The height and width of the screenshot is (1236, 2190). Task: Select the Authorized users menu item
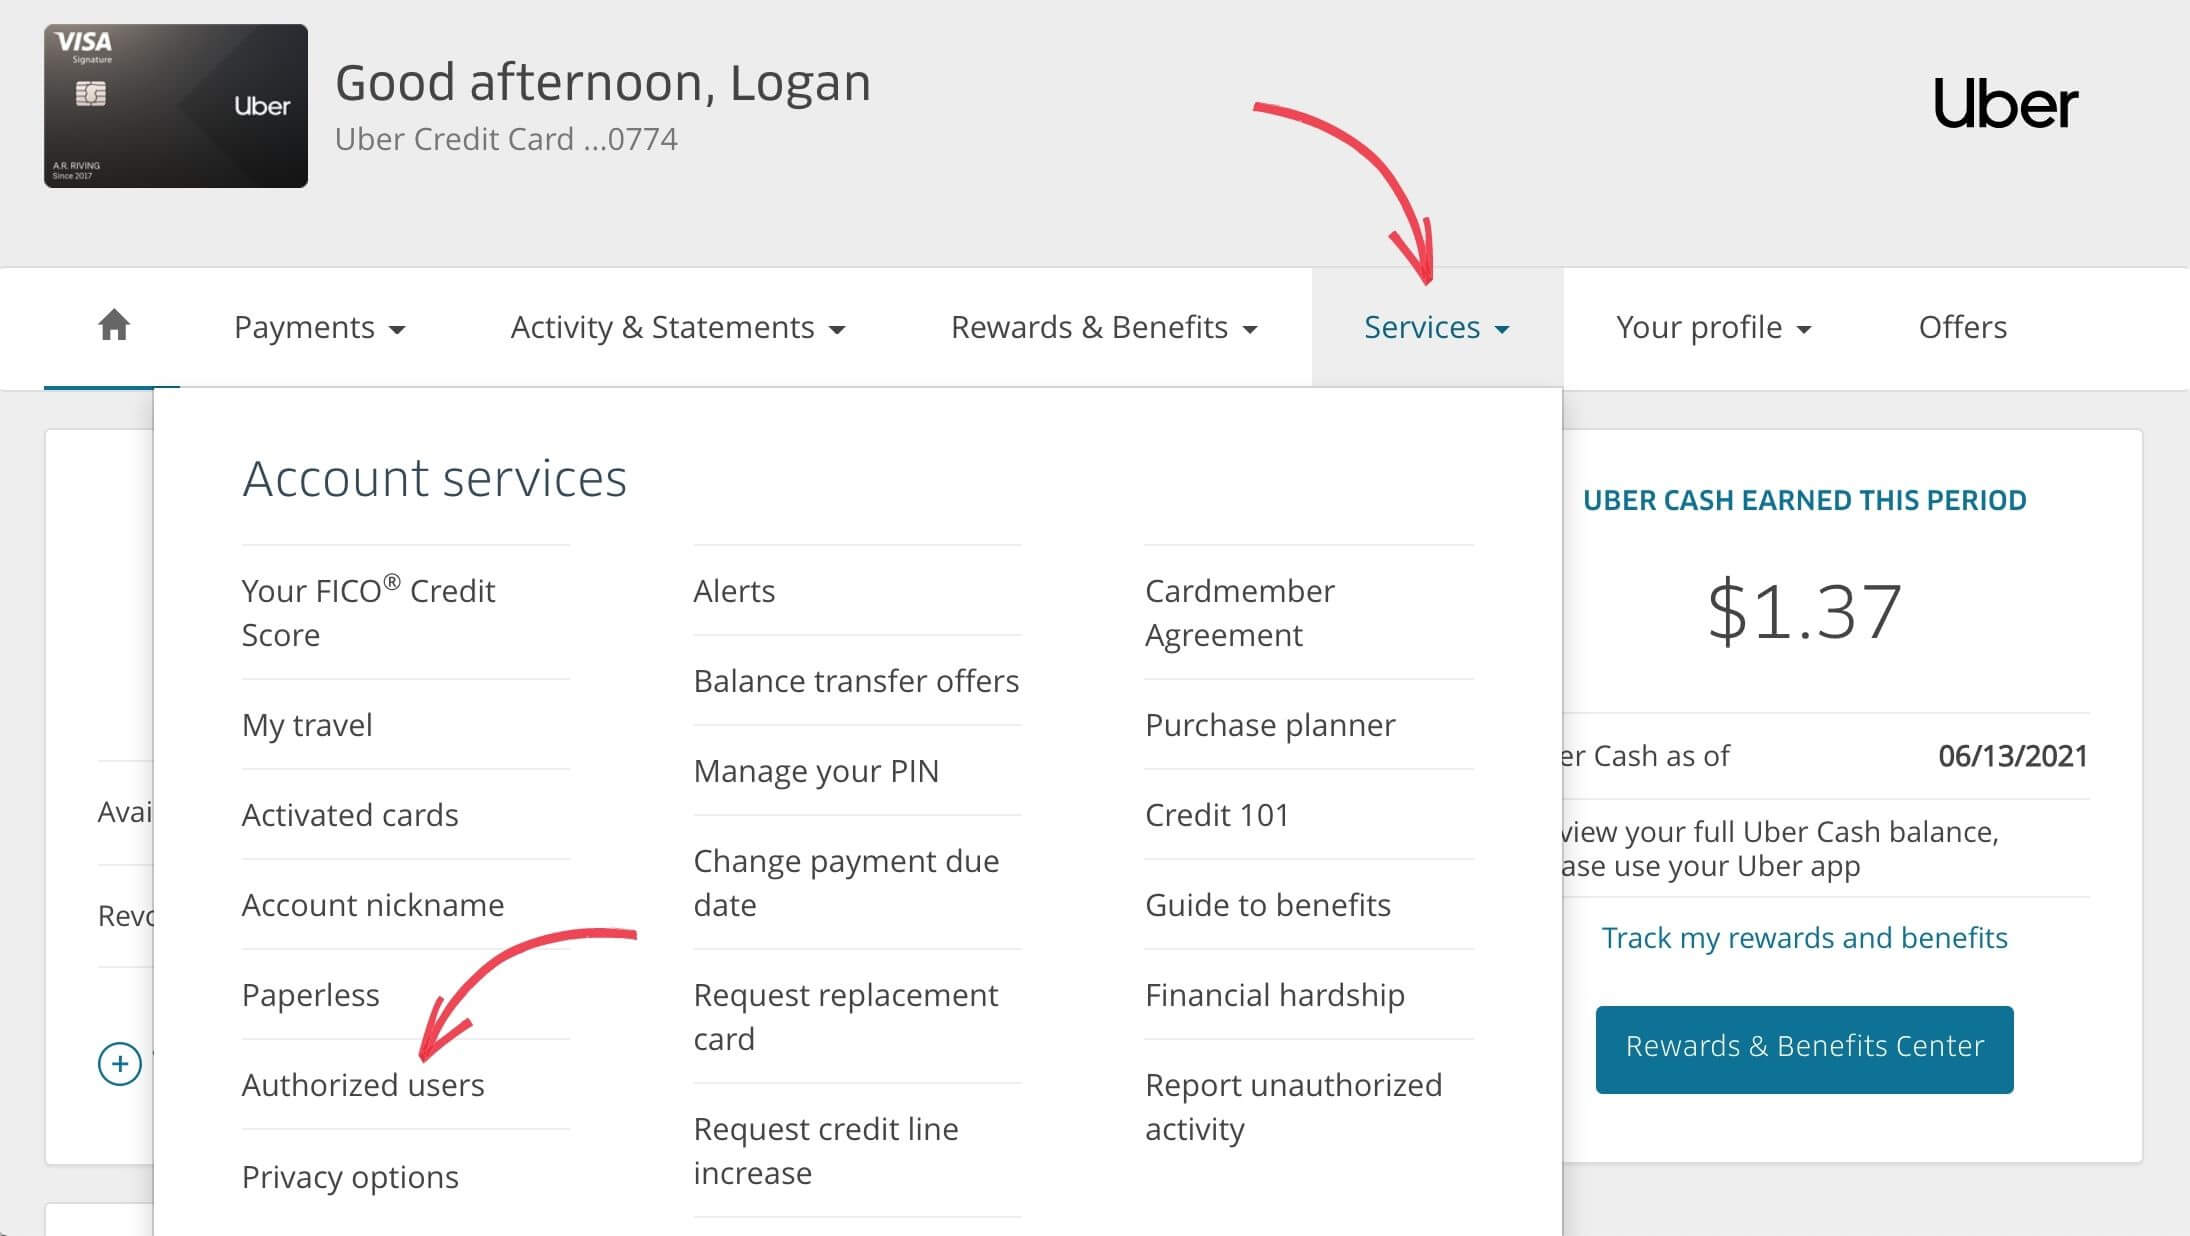361,1084
